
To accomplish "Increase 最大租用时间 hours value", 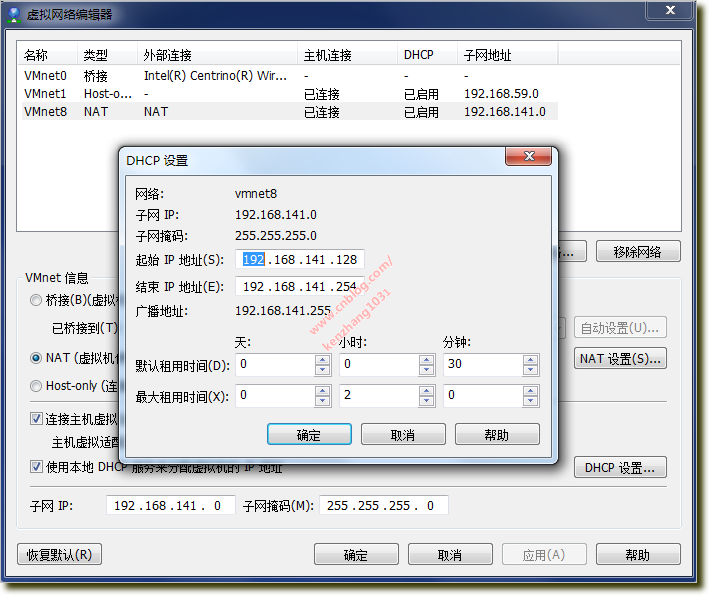I will tap(426, 391).
